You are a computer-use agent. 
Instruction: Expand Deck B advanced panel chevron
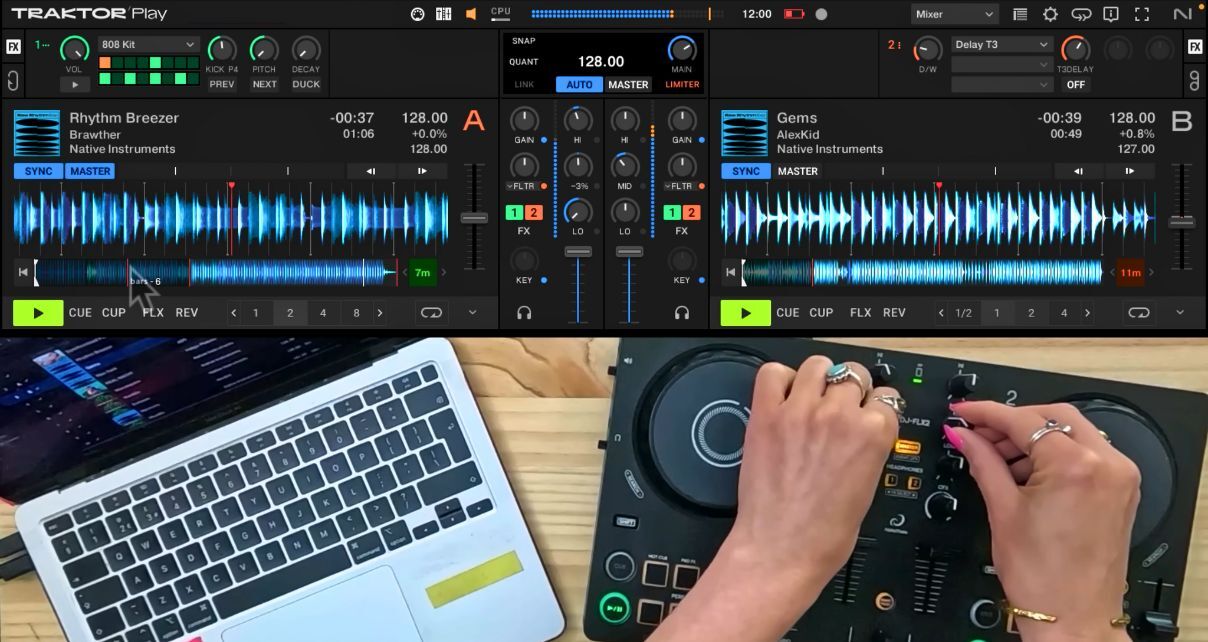coord(1180,313)
